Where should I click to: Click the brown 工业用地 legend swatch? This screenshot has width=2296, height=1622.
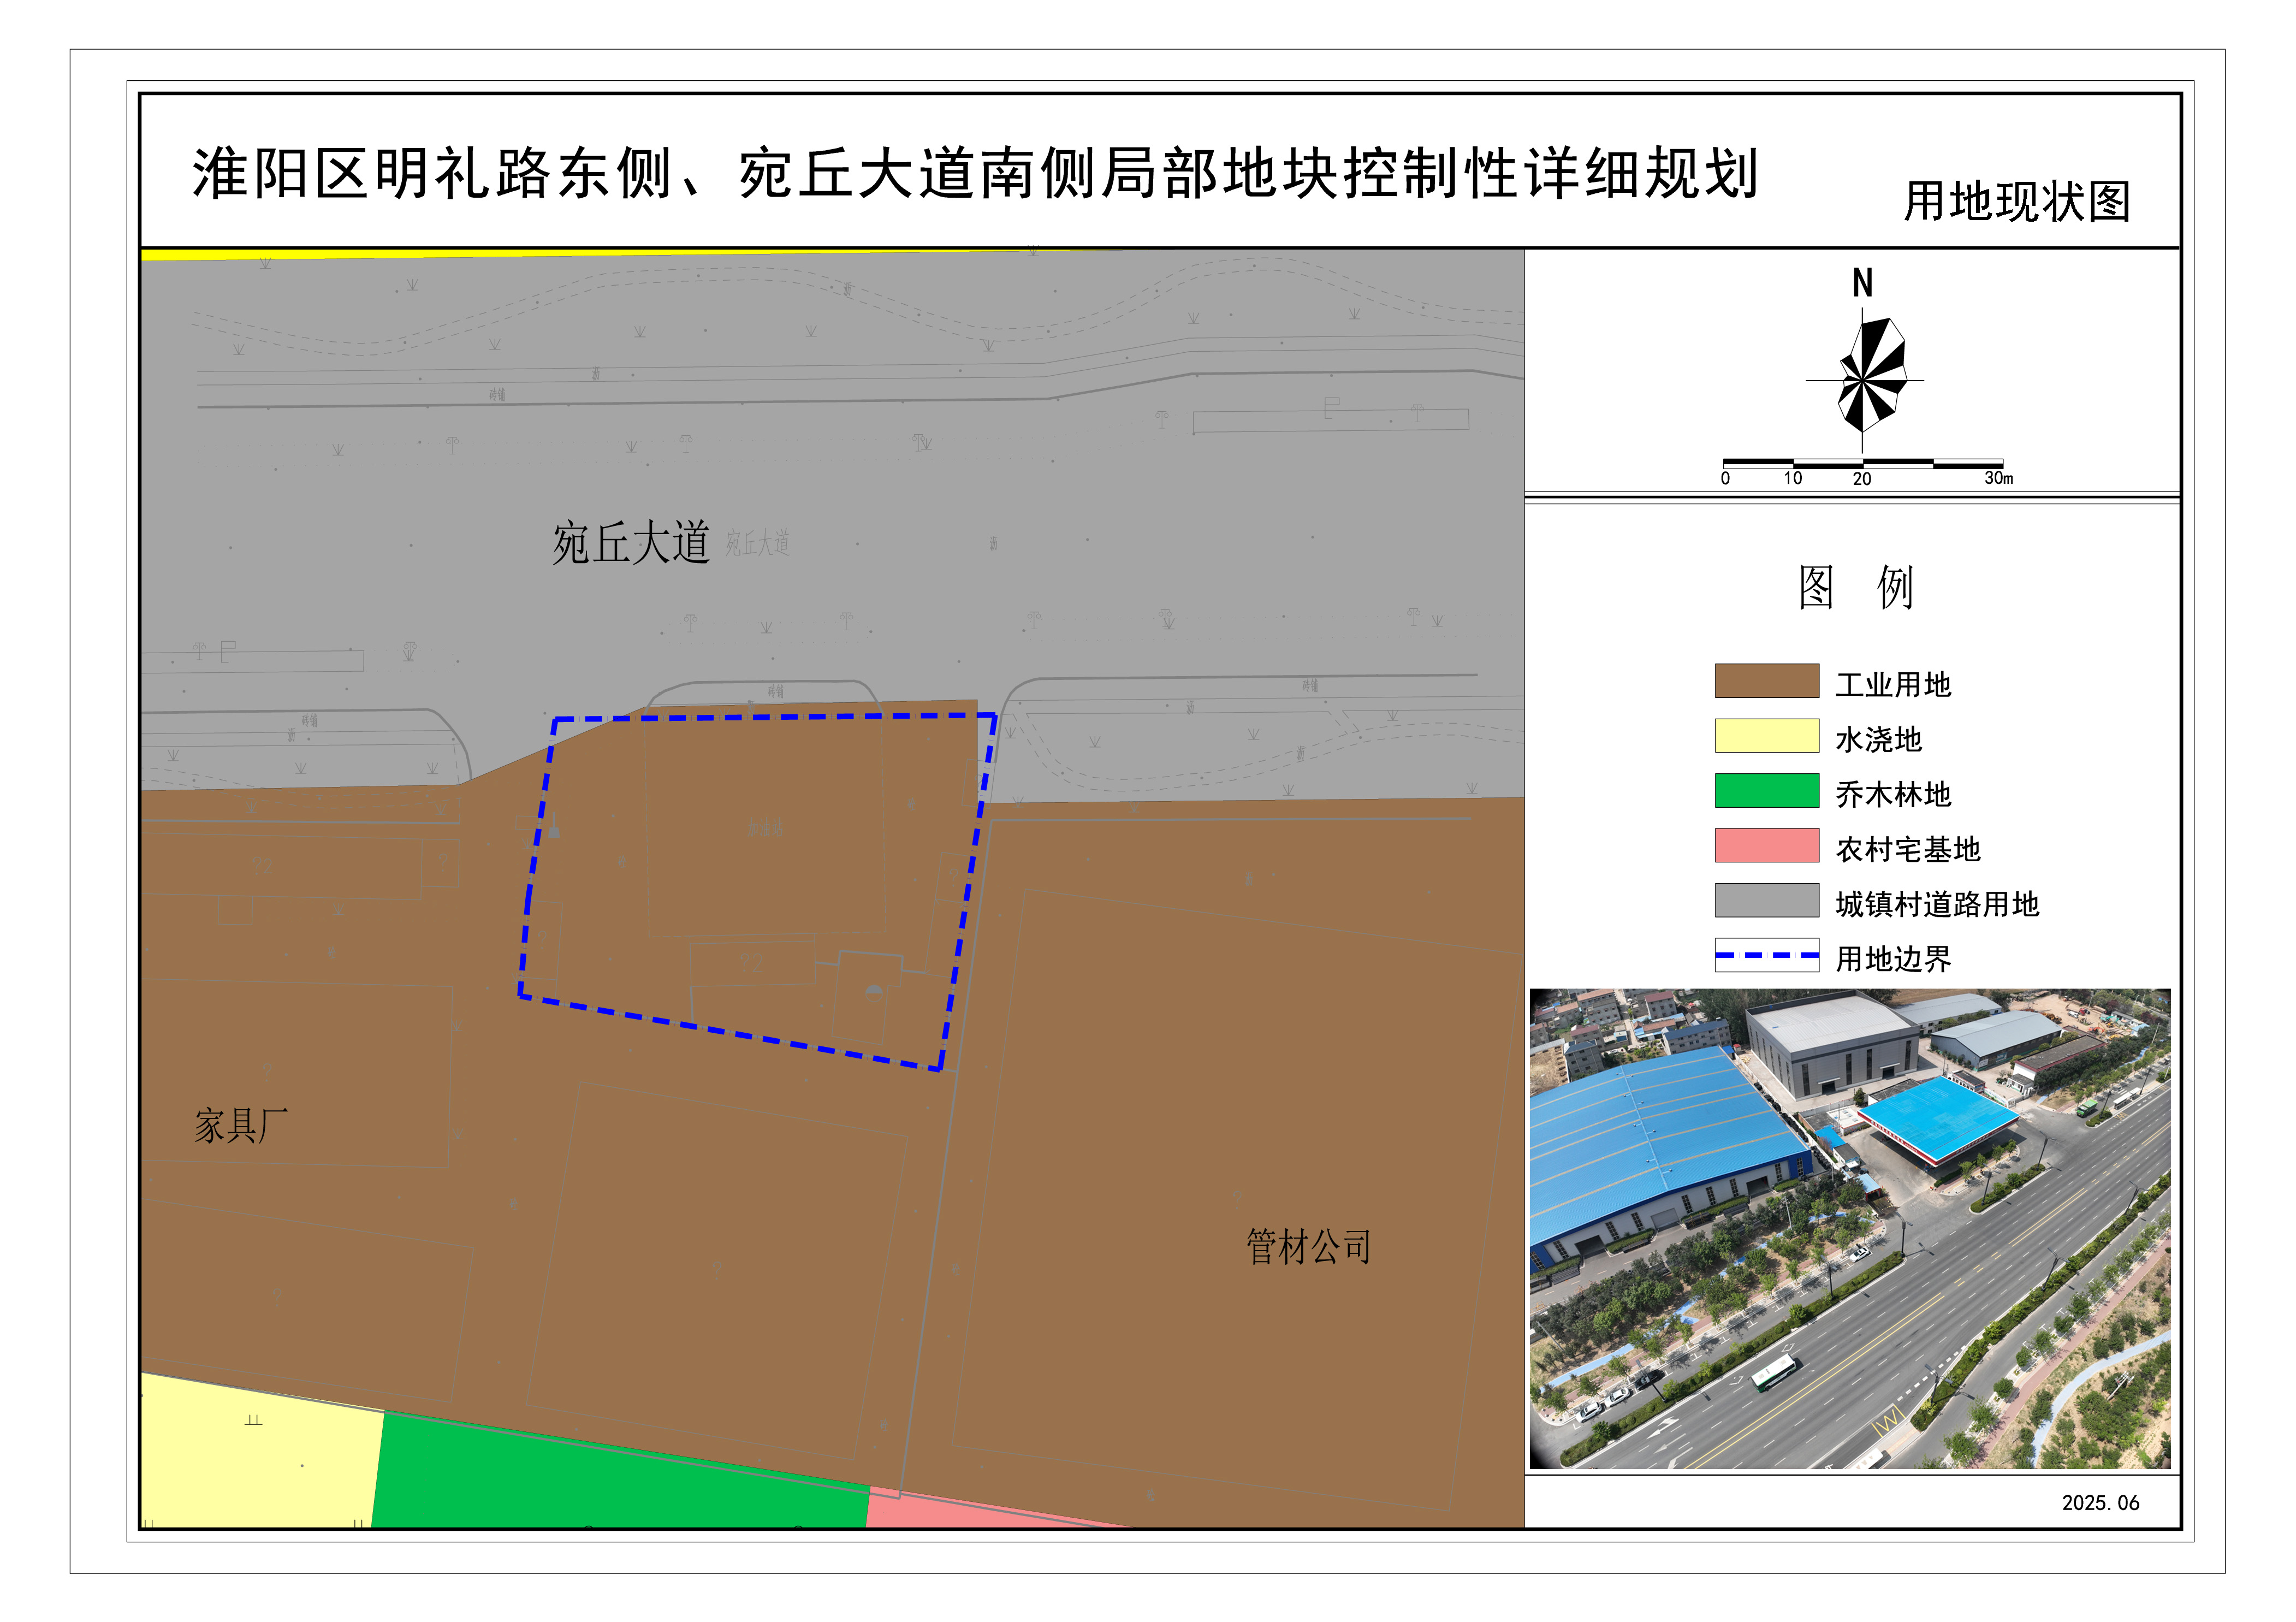click(x=1766, y=681)
